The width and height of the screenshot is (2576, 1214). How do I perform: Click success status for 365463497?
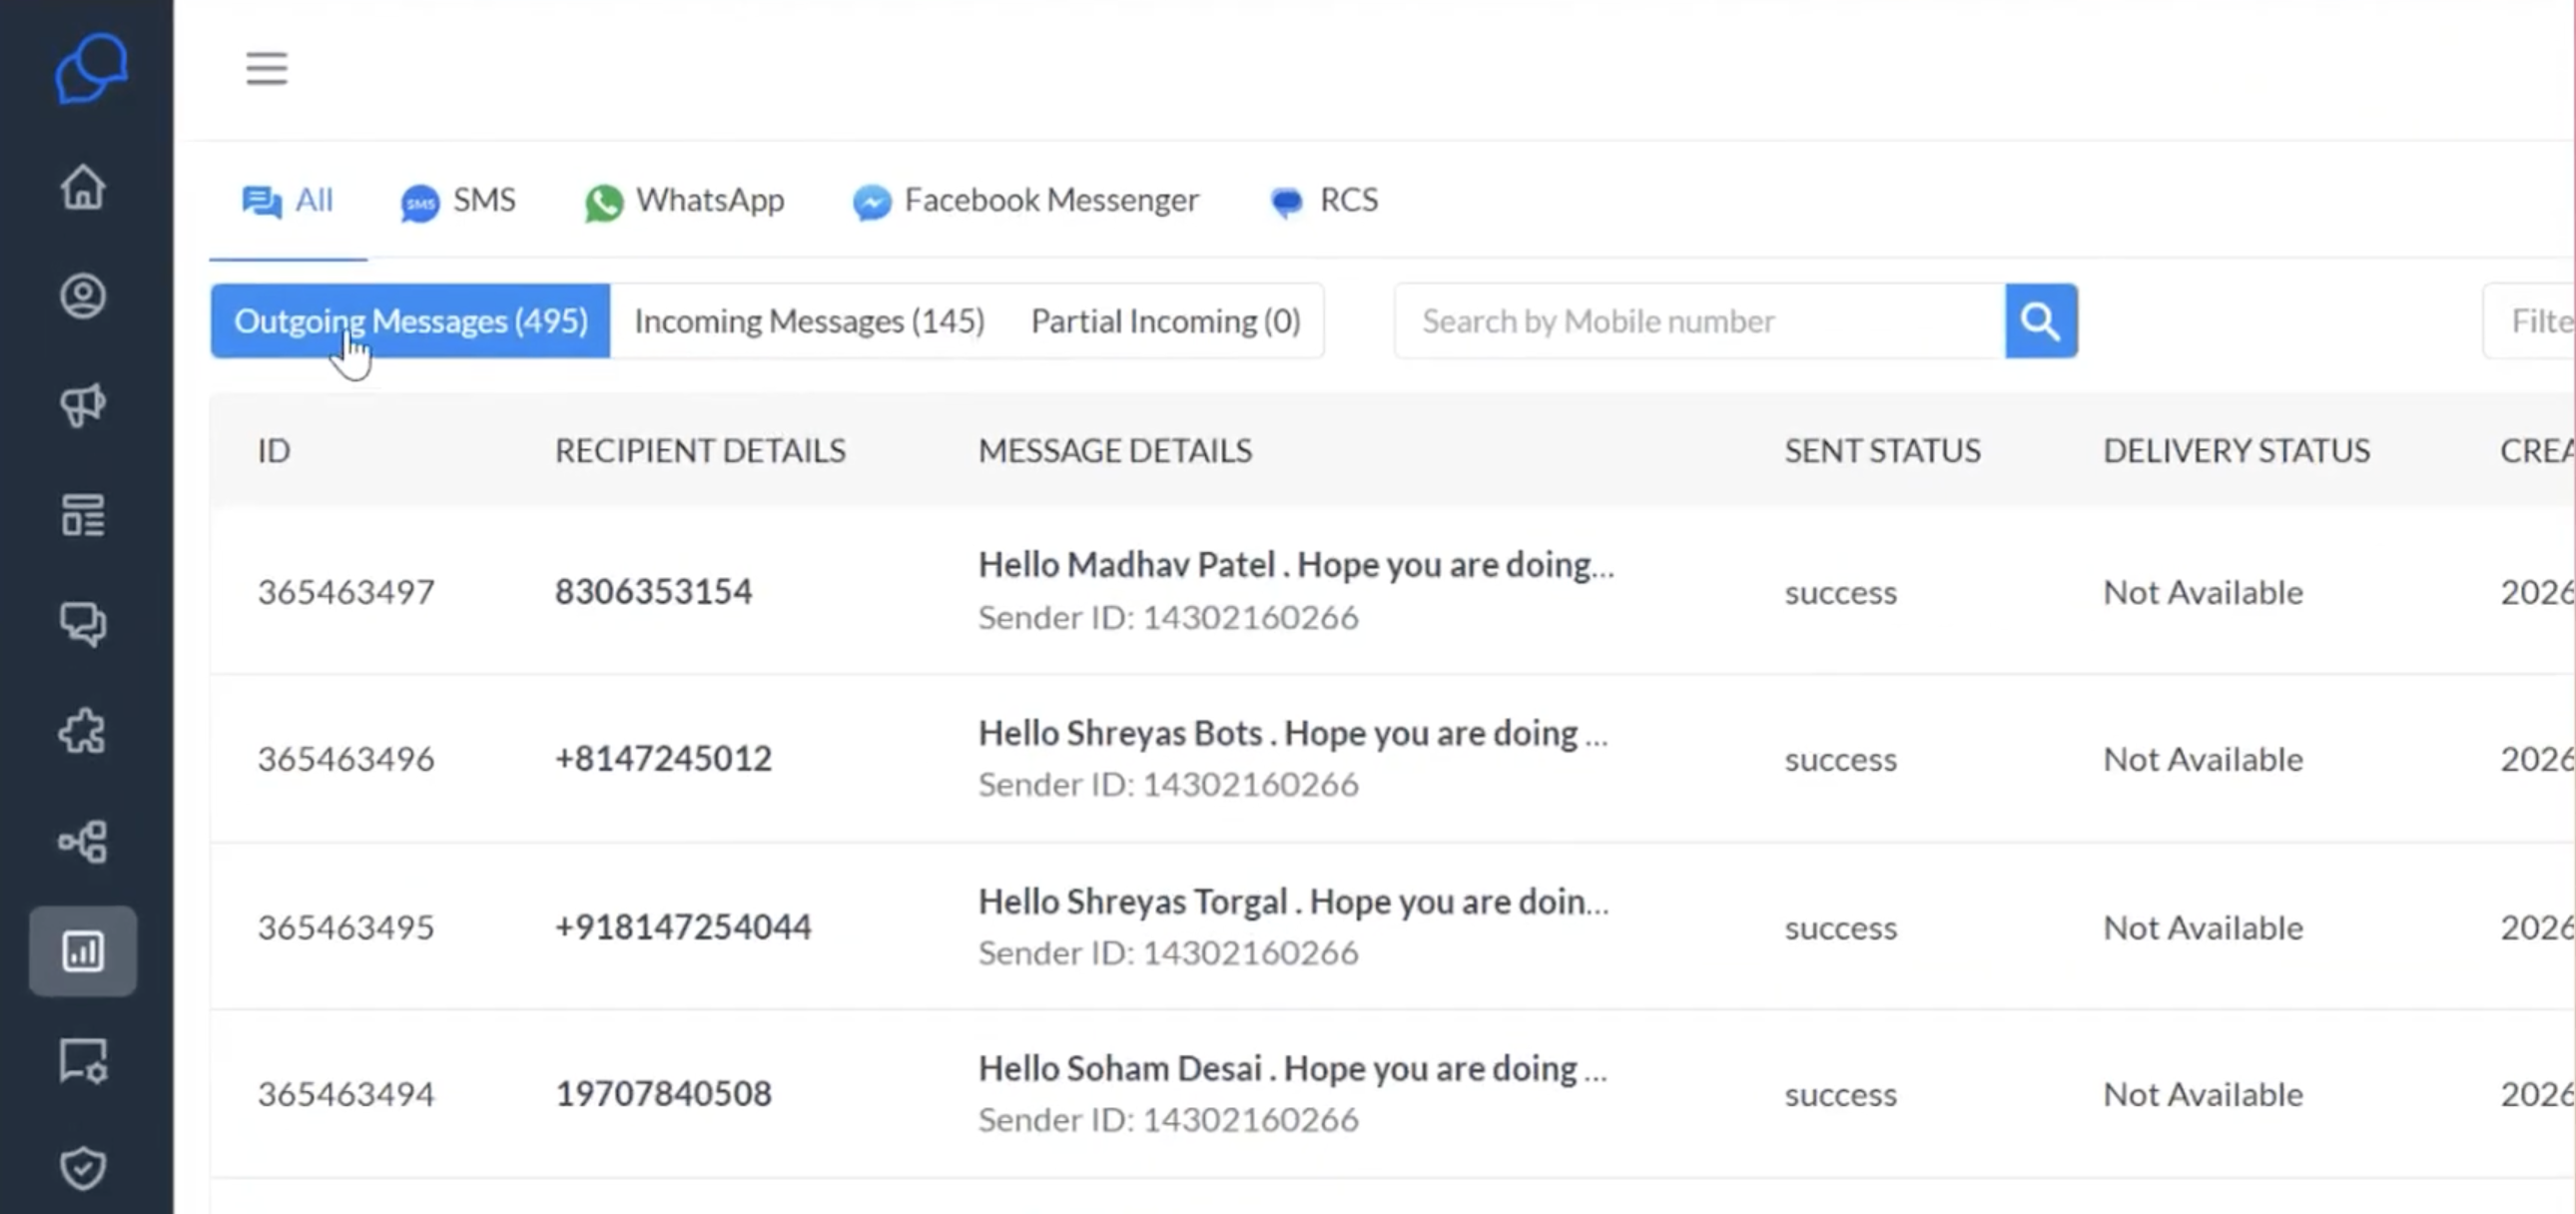pyautogui.click(x=1840, y=593)
